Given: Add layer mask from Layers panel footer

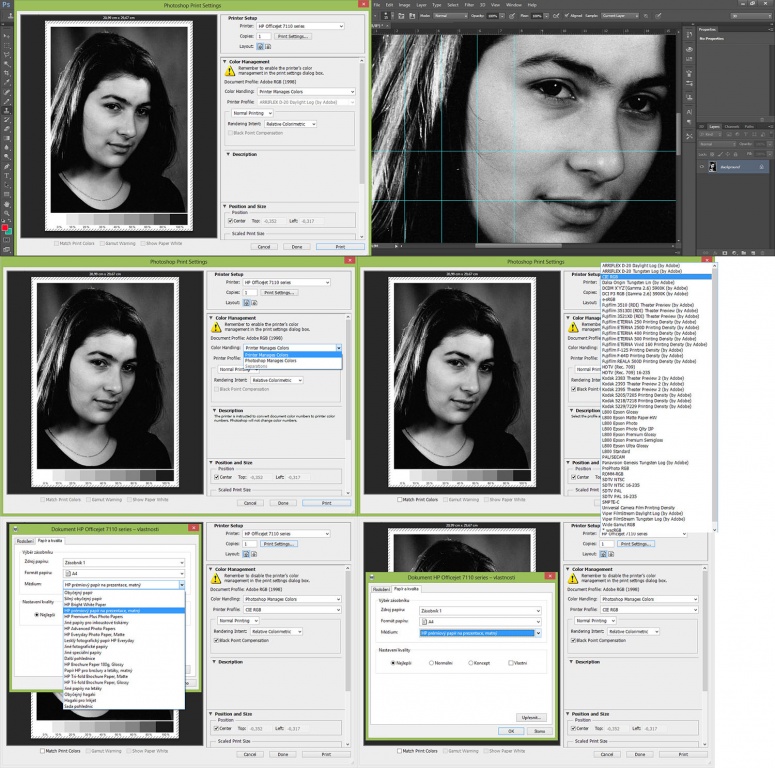Looking at the screenshot, I should click(725, 253).
